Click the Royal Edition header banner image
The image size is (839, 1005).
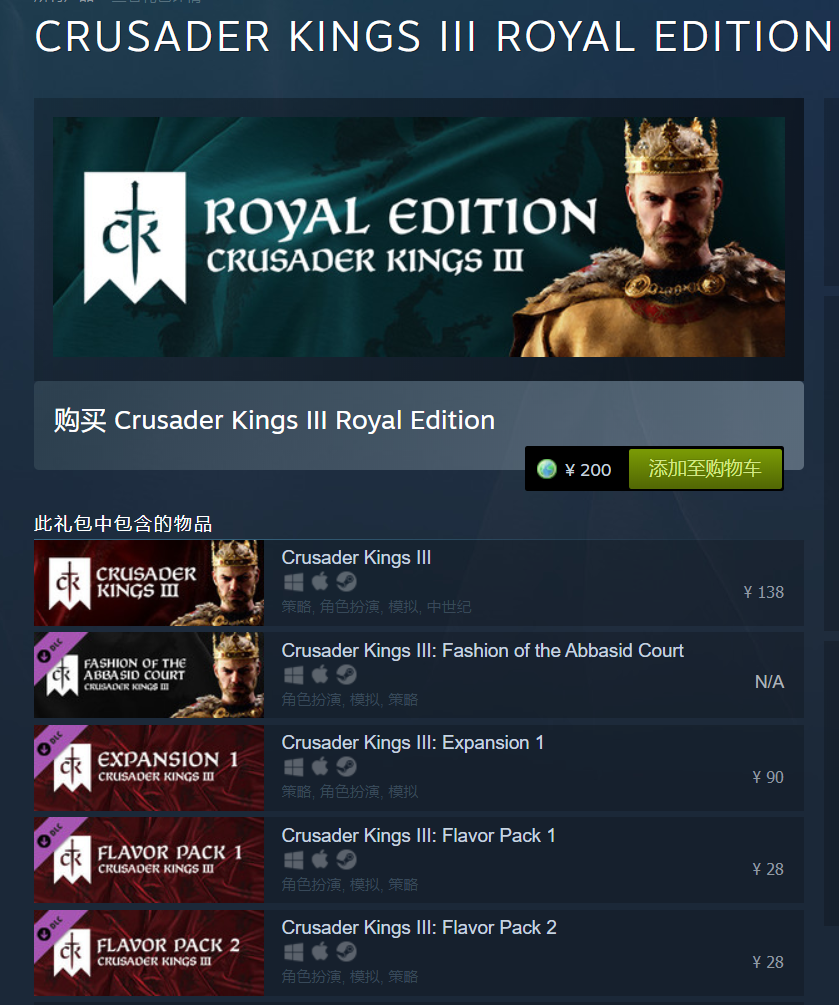click(x=419, y=237)
